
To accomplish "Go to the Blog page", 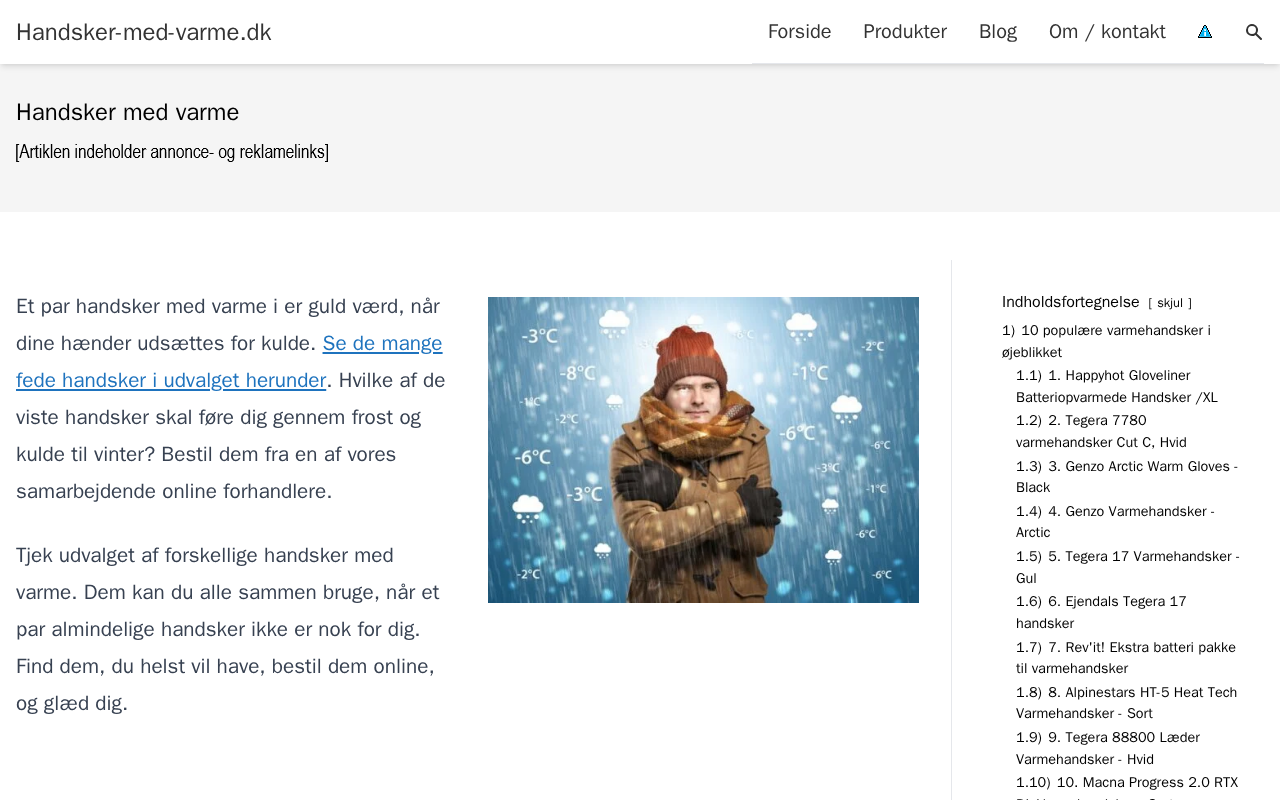I will click(998, 32).
